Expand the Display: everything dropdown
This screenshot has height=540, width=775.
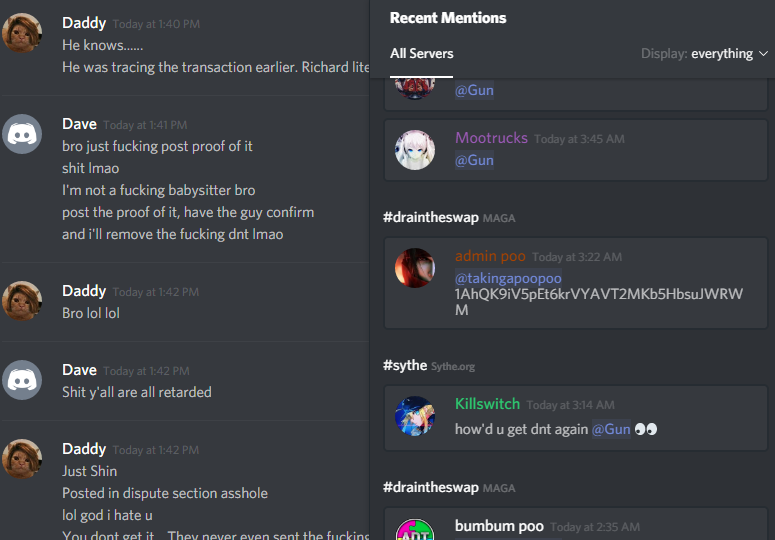704,53
